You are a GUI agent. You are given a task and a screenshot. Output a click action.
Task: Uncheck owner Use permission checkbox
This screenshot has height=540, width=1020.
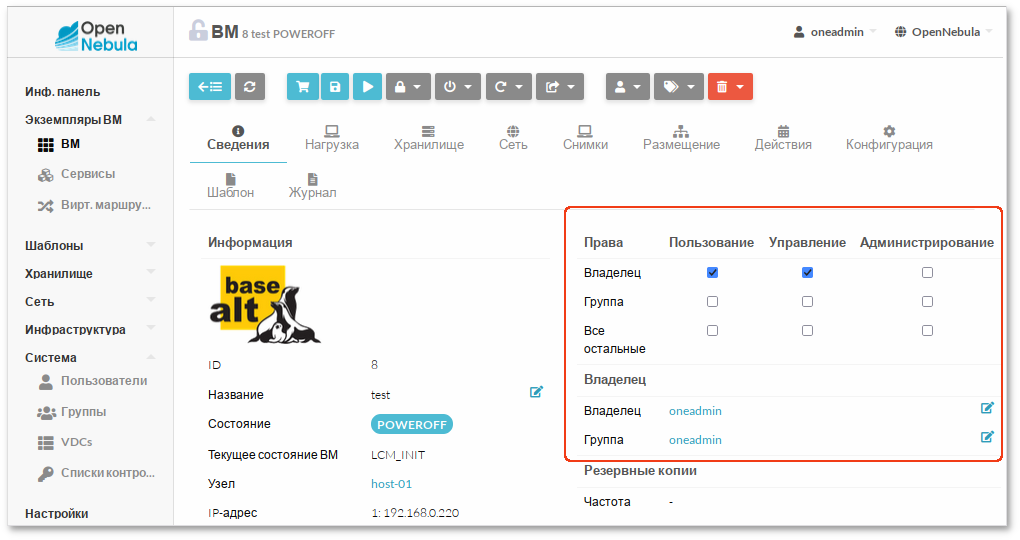coord(712,272)
